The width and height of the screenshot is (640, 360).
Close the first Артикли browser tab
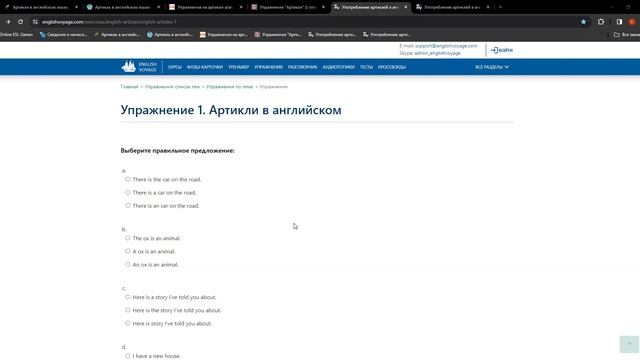[x=76, y=7]
